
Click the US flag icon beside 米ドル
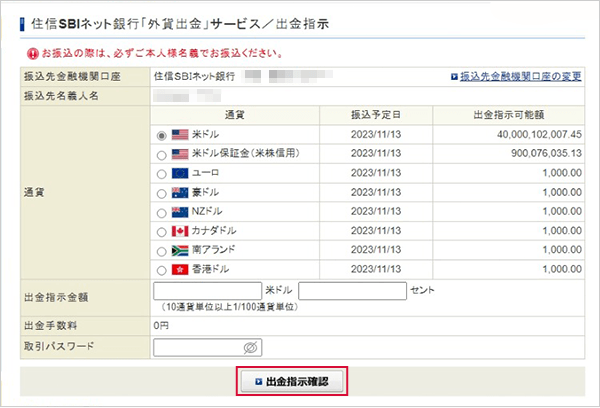(x=180, y=135)
